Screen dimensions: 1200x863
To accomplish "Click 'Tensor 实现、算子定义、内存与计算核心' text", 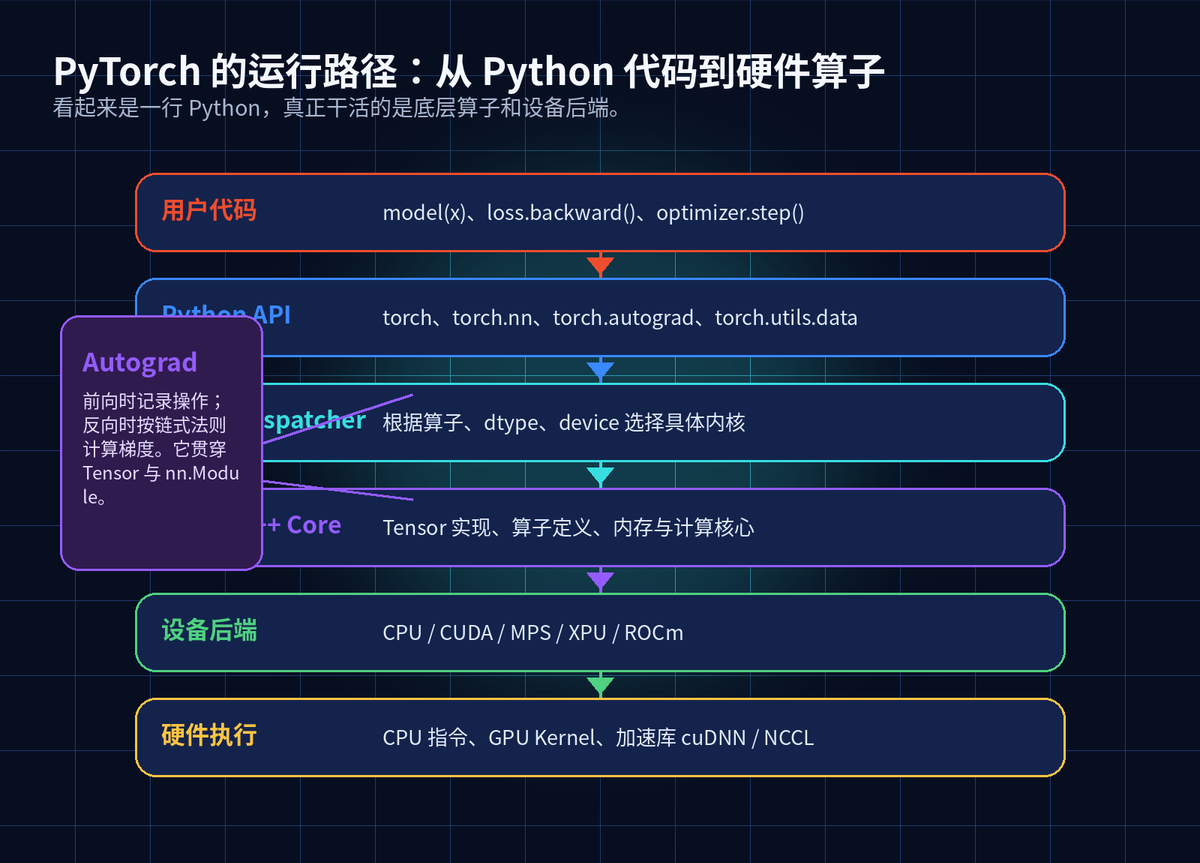I will click(568, 528).
